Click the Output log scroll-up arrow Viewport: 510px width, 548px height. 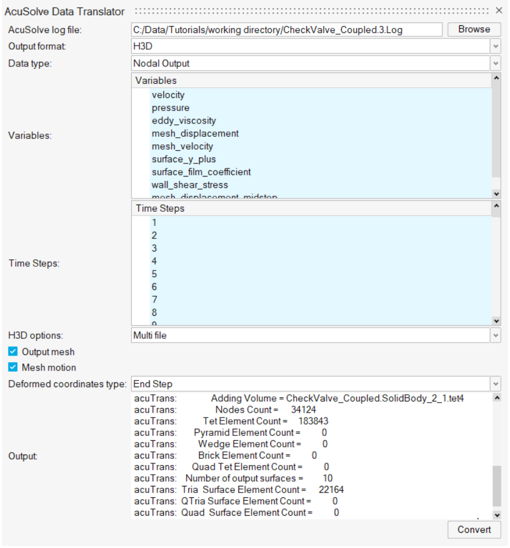[497, 398]
